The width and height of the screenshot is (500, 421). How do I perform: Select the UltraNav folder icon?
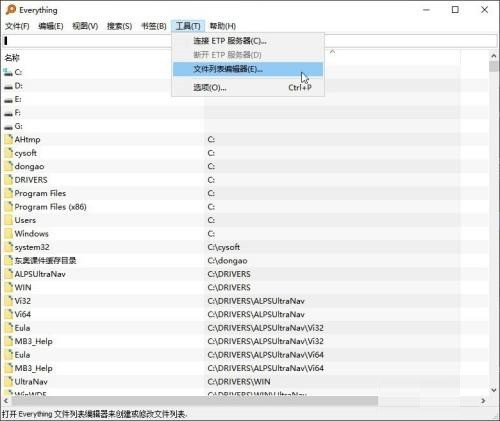pyautogui.click(x=8, y=381)
